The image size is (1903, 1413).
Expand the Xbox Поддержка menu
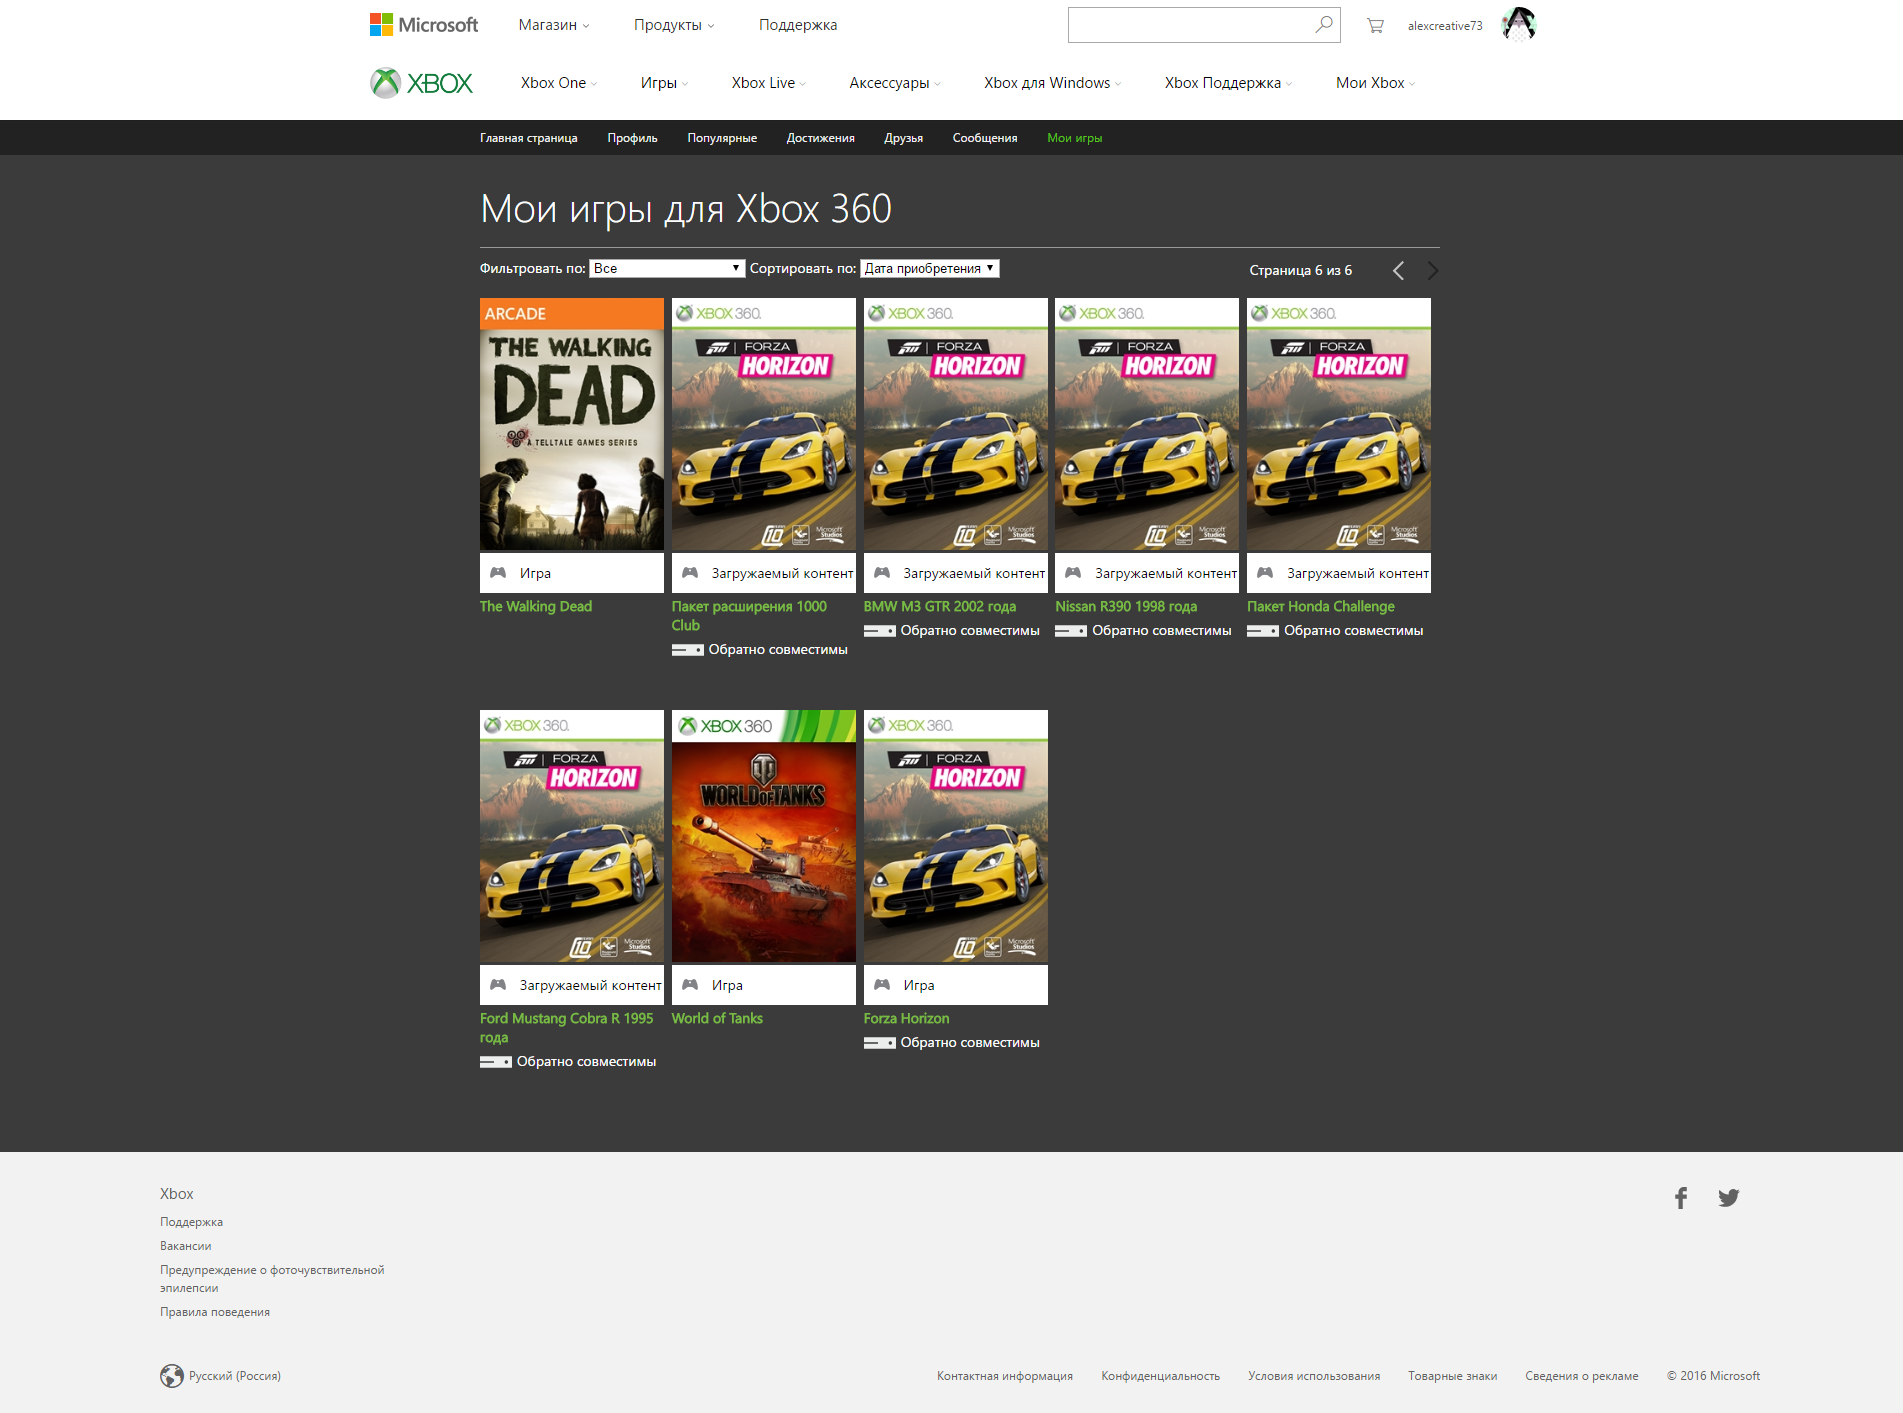point(1228,83)
